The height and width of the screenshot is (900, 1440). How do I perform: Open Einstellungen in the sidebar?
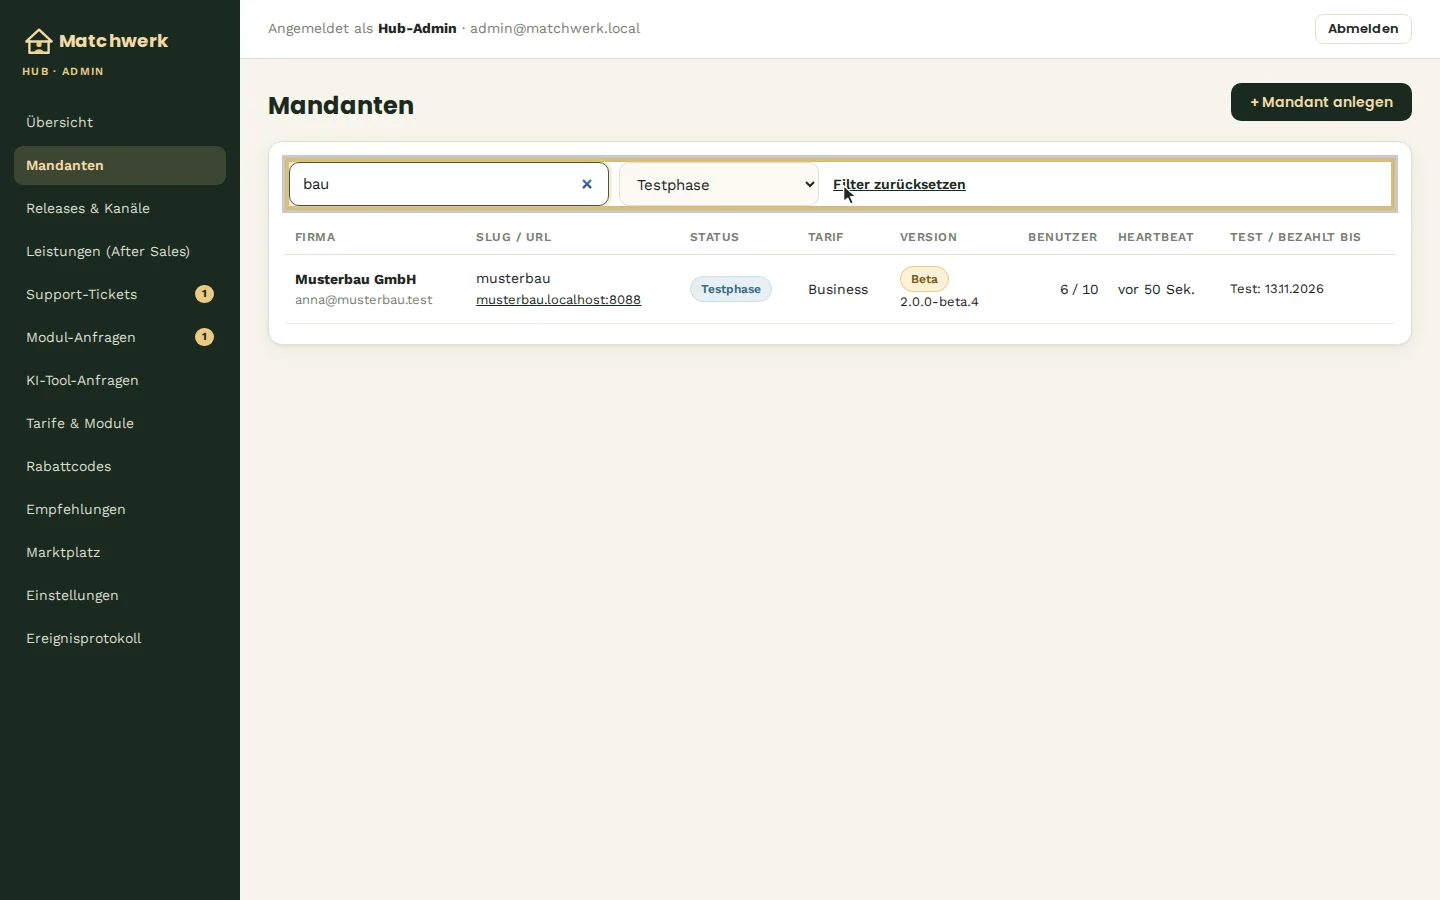coord(120,595)
